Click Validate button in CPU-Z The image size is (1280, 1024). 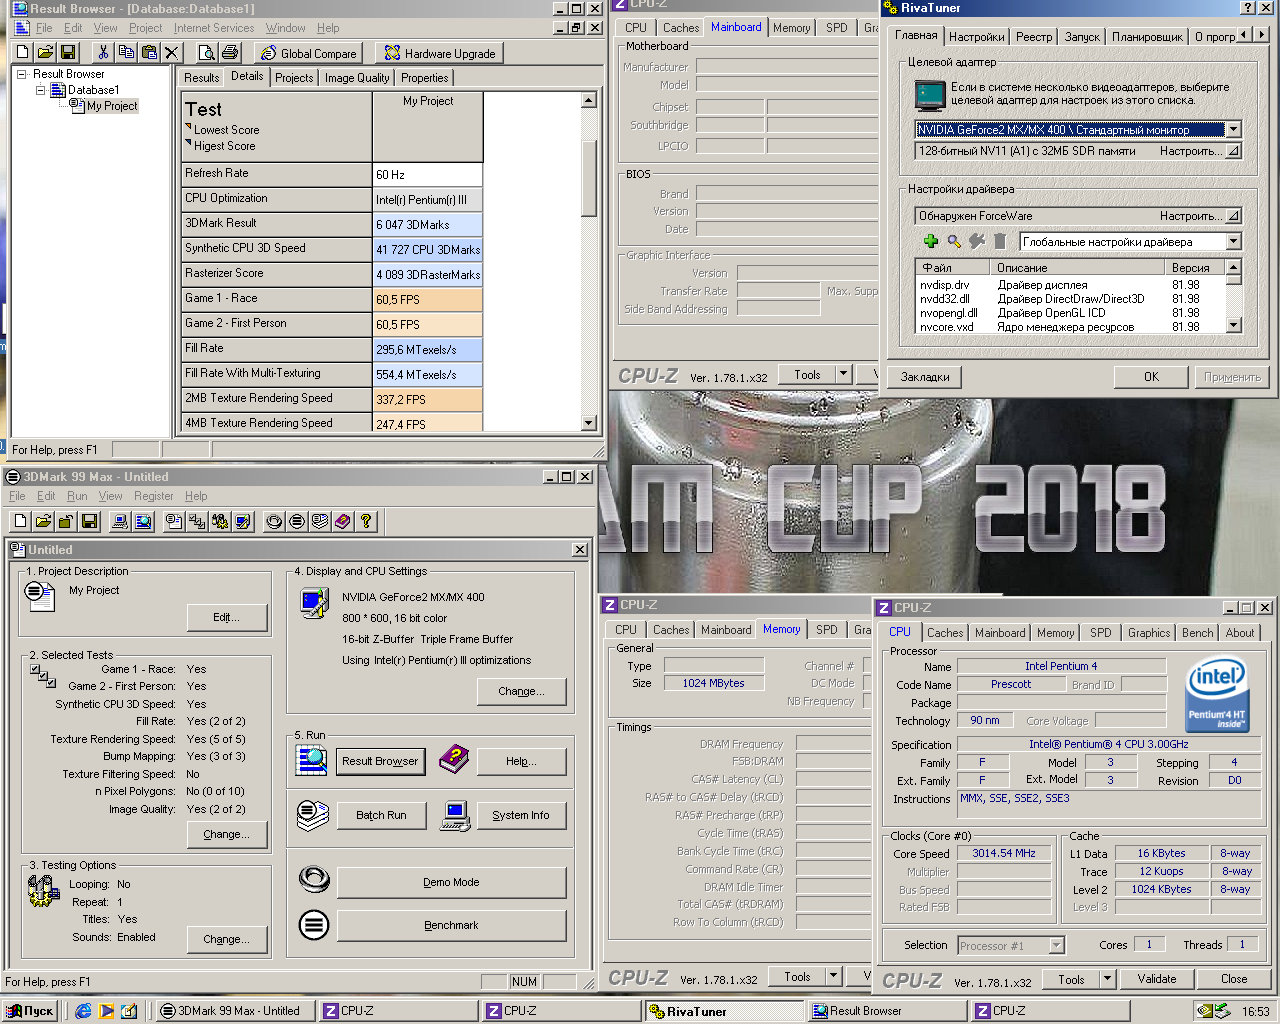tap(1156, 979)
